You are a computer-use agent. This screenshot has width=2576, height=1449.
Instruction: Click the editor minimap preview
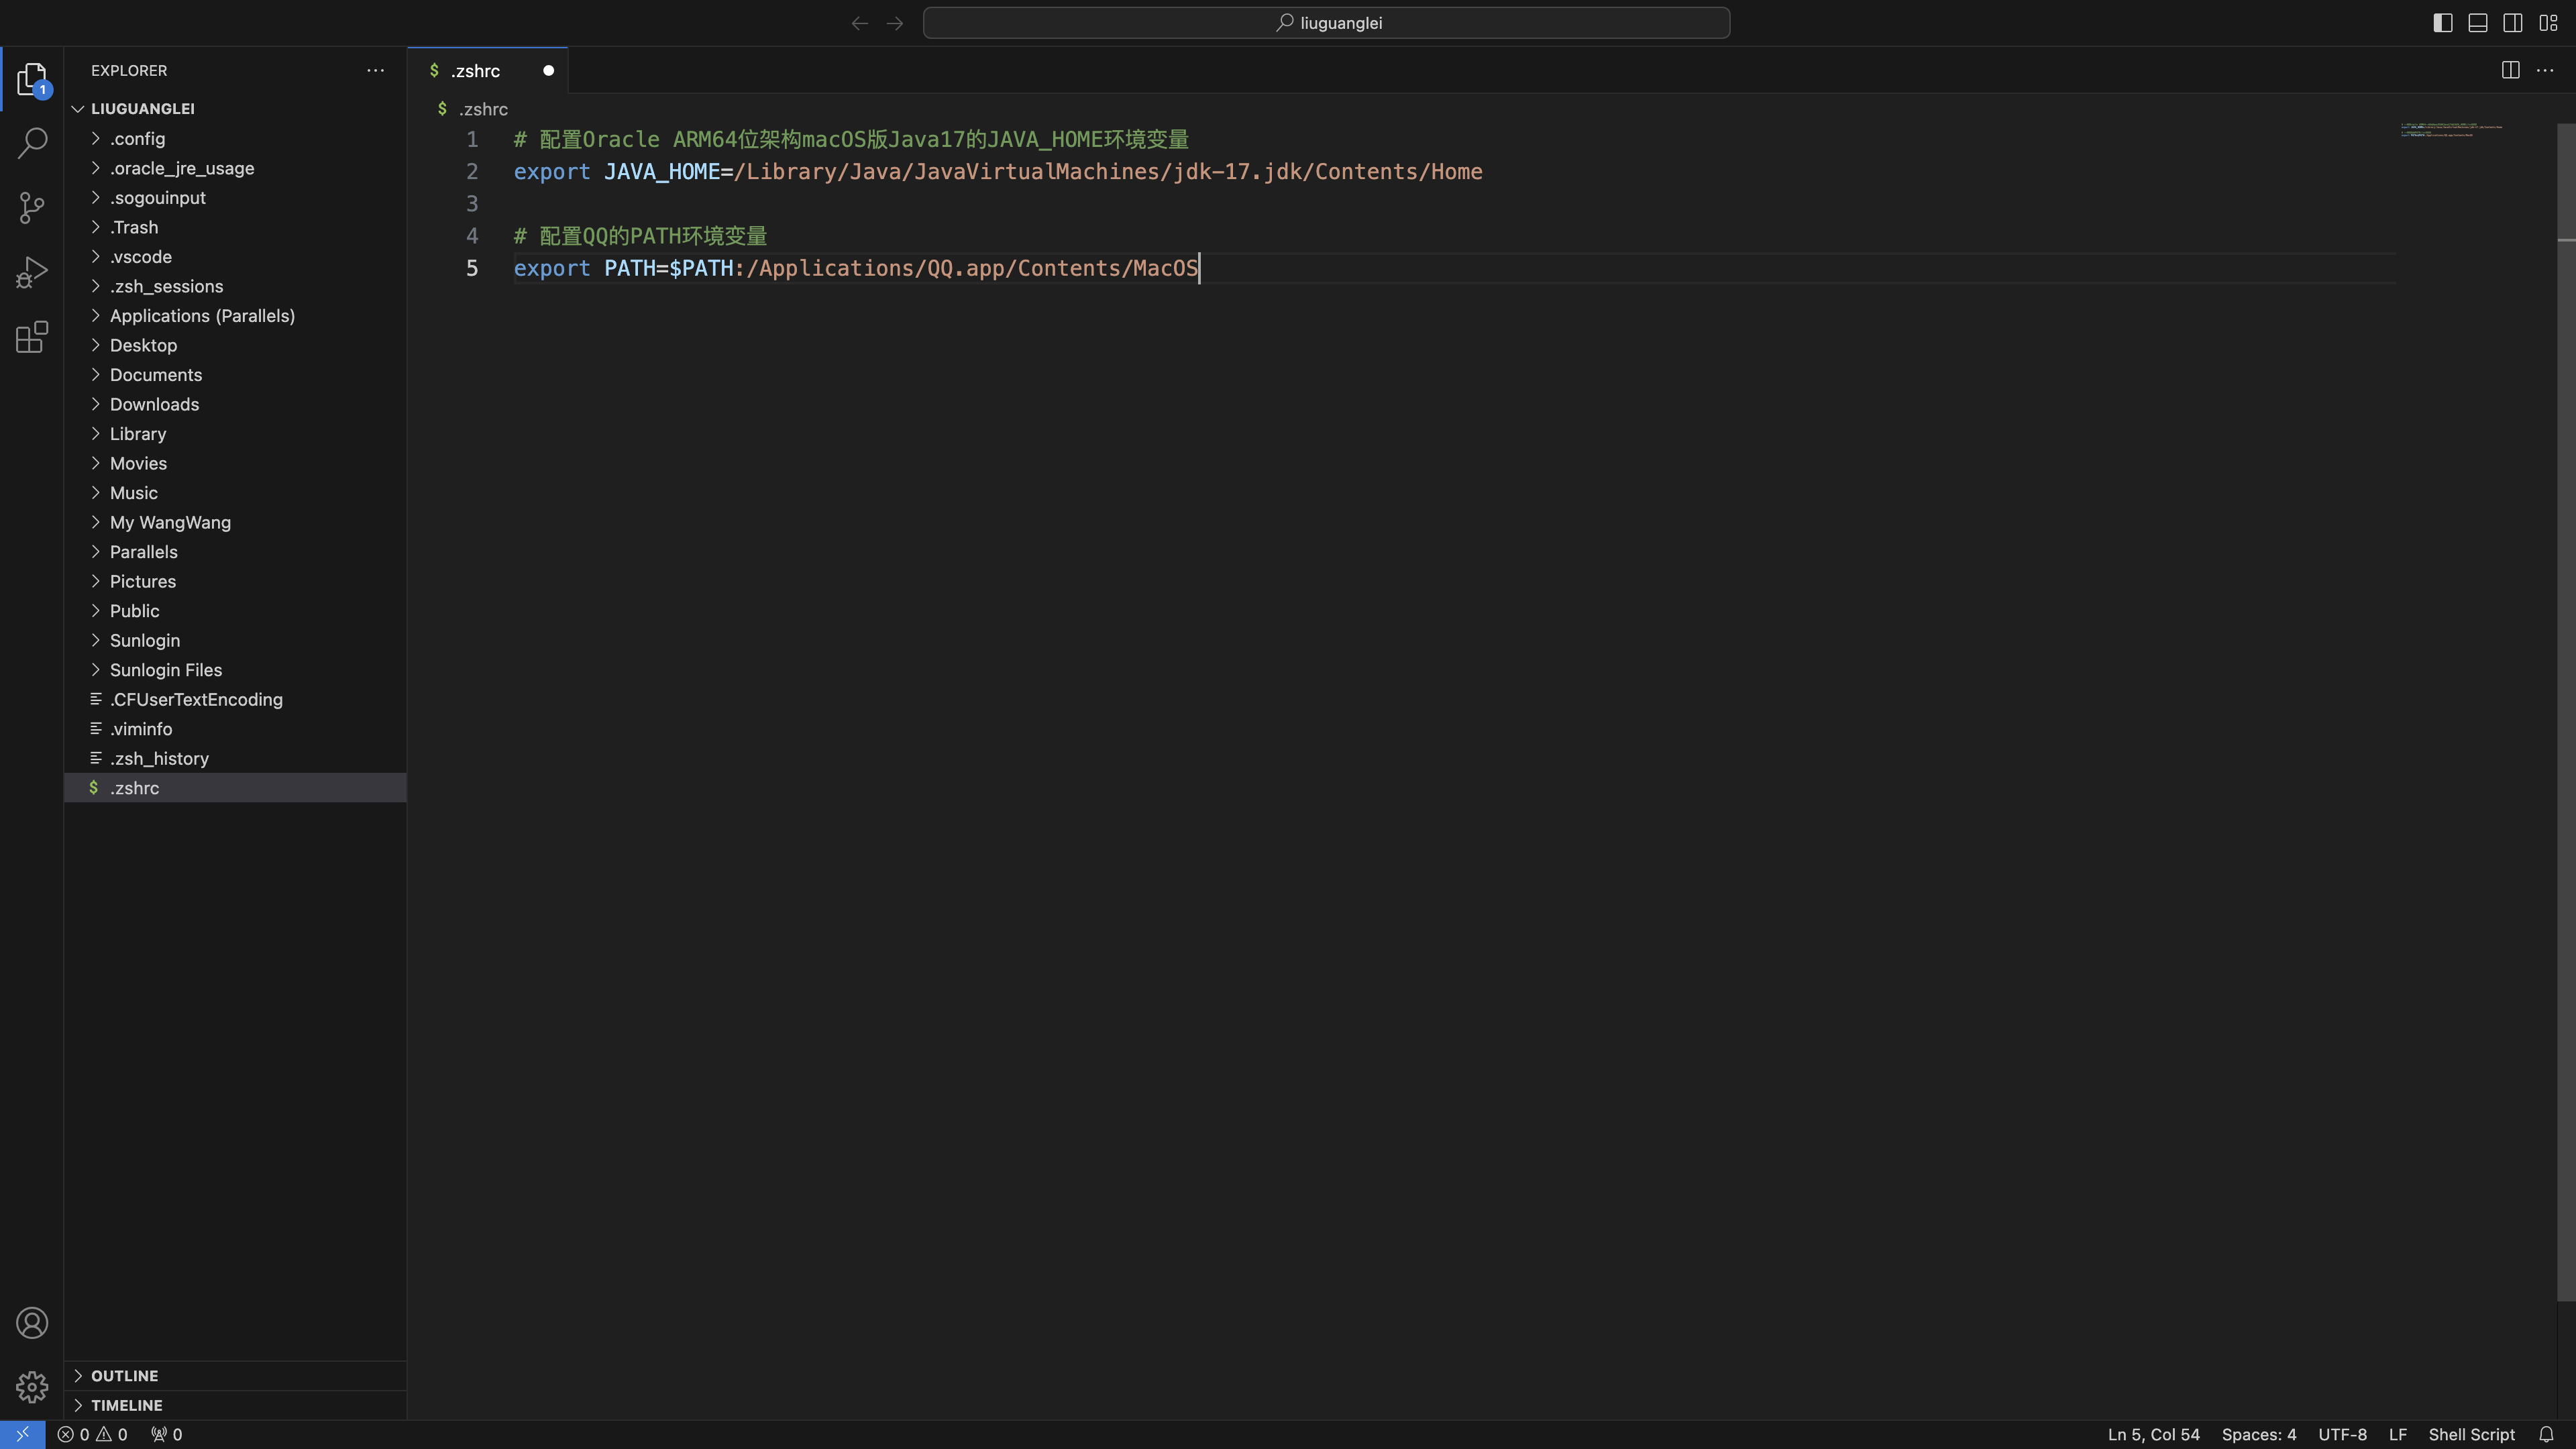click(2451, 130)
